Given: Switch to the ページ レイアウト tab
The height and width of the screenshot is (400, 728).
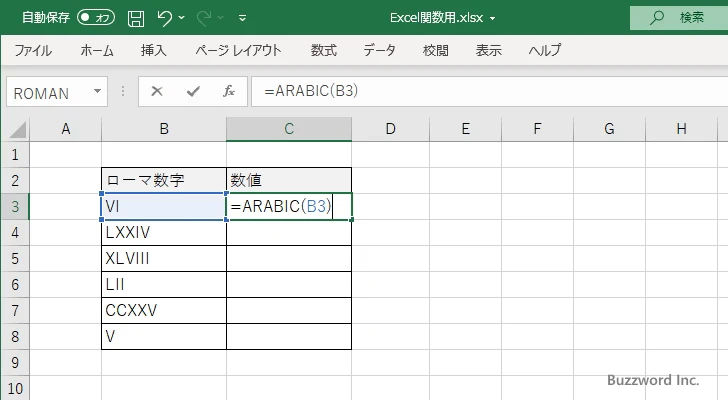Looking at the screenshot, I should click(x=238, y=50).
